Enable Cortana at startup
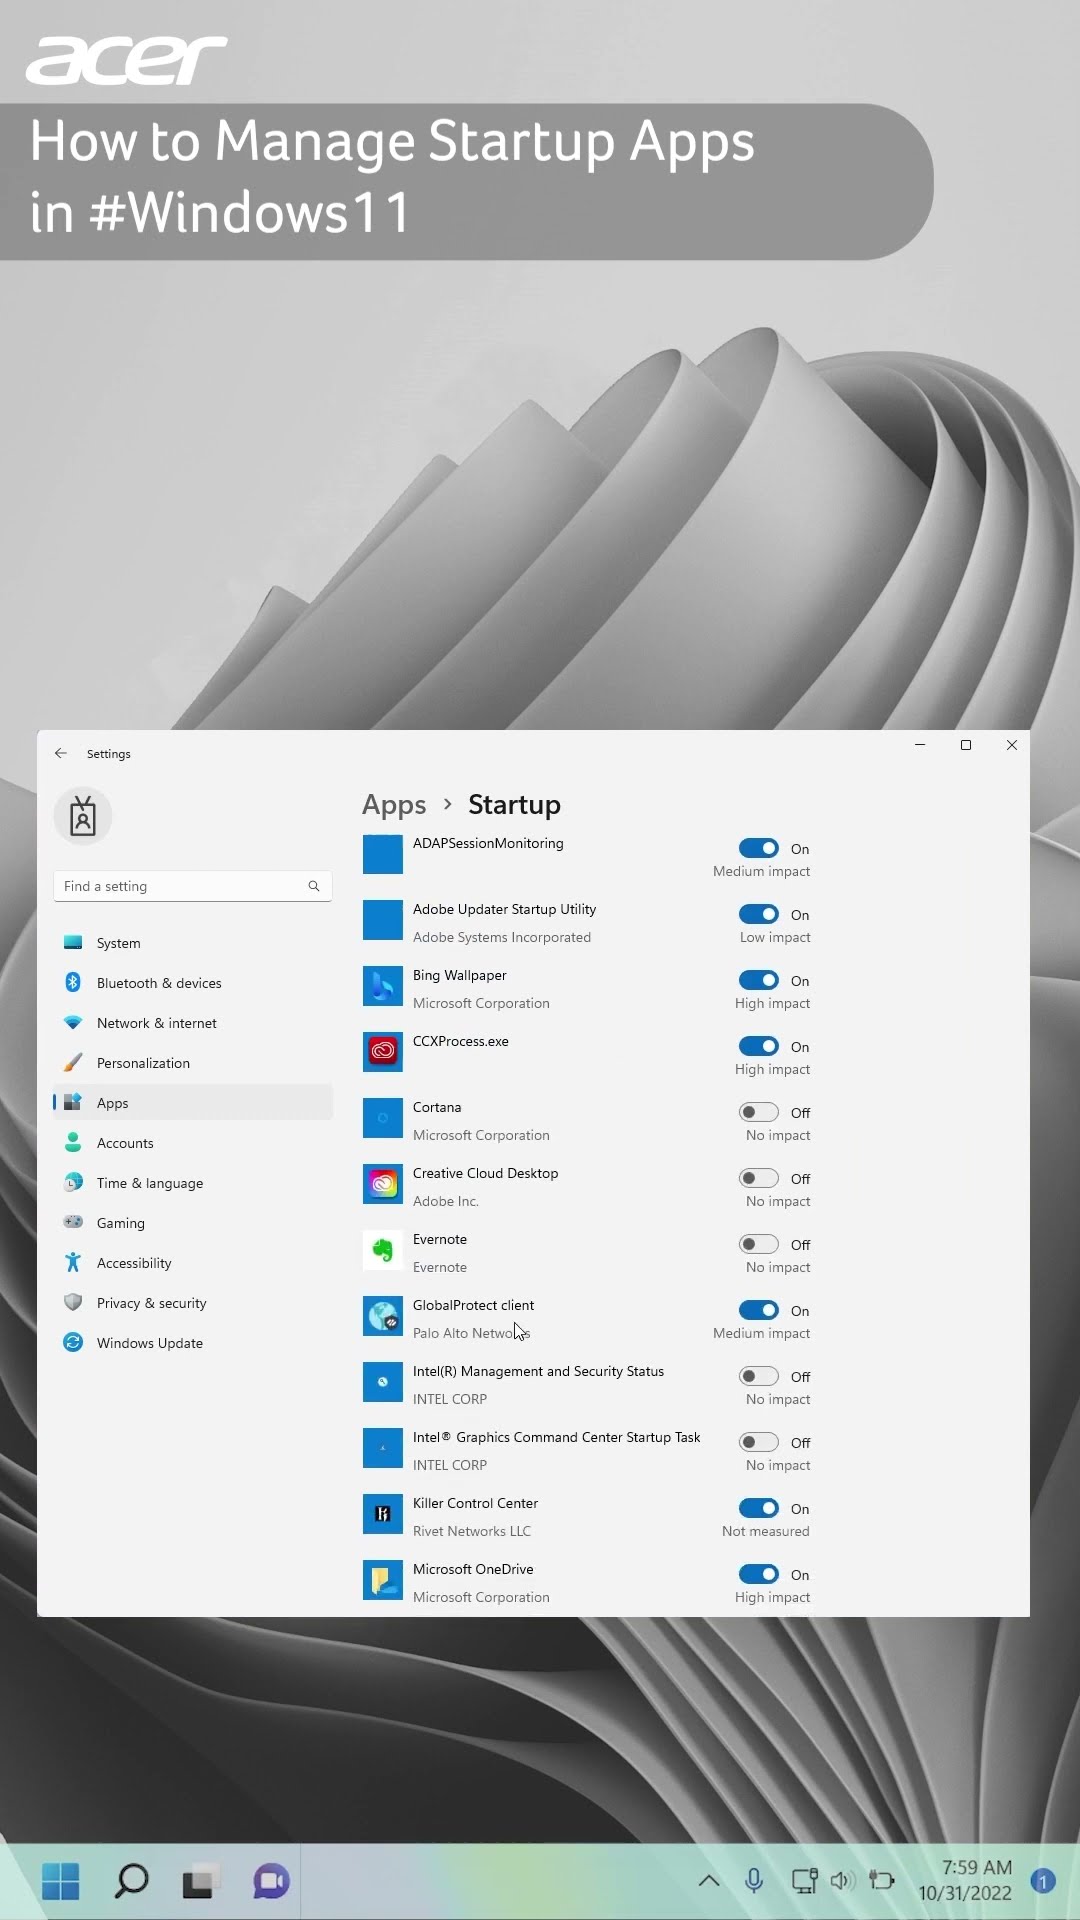1080x1920 pixels. pos(759,1112)
